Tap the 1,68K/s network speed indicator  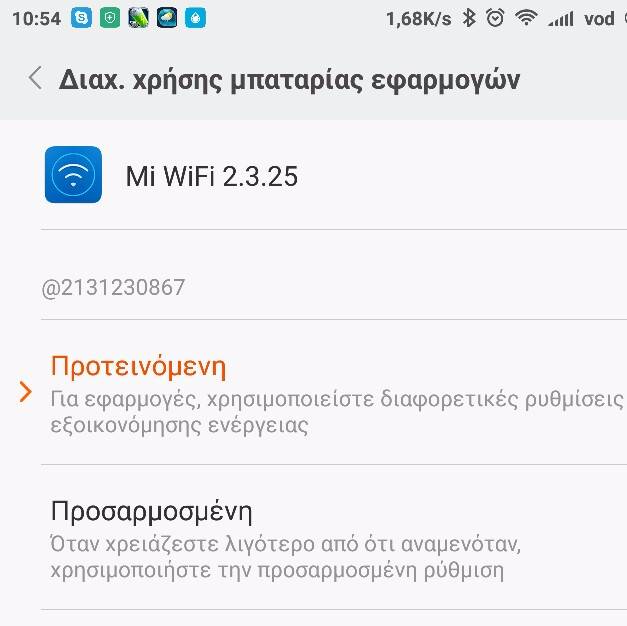pos(419,19)
